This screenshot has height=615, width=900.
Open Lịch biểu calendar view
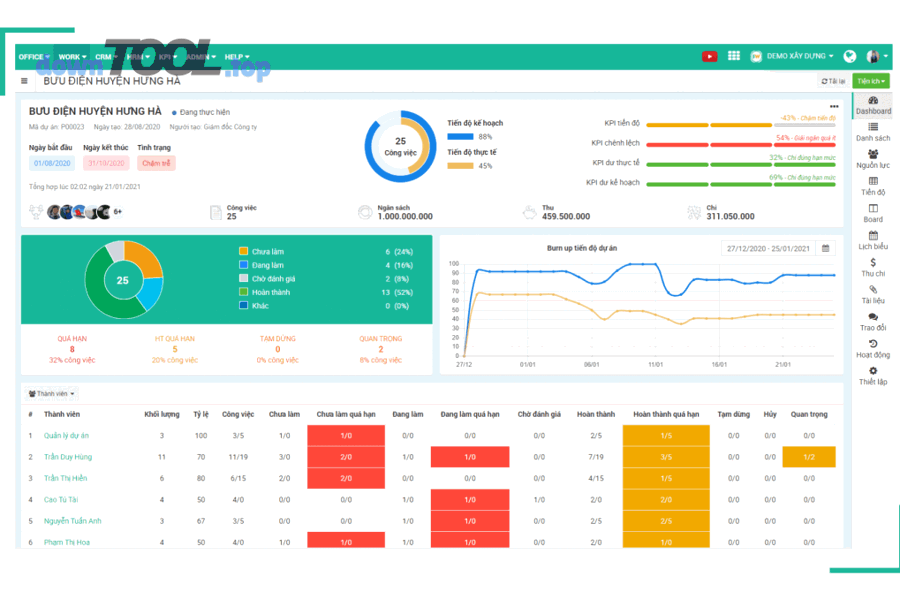coord(873,240)
